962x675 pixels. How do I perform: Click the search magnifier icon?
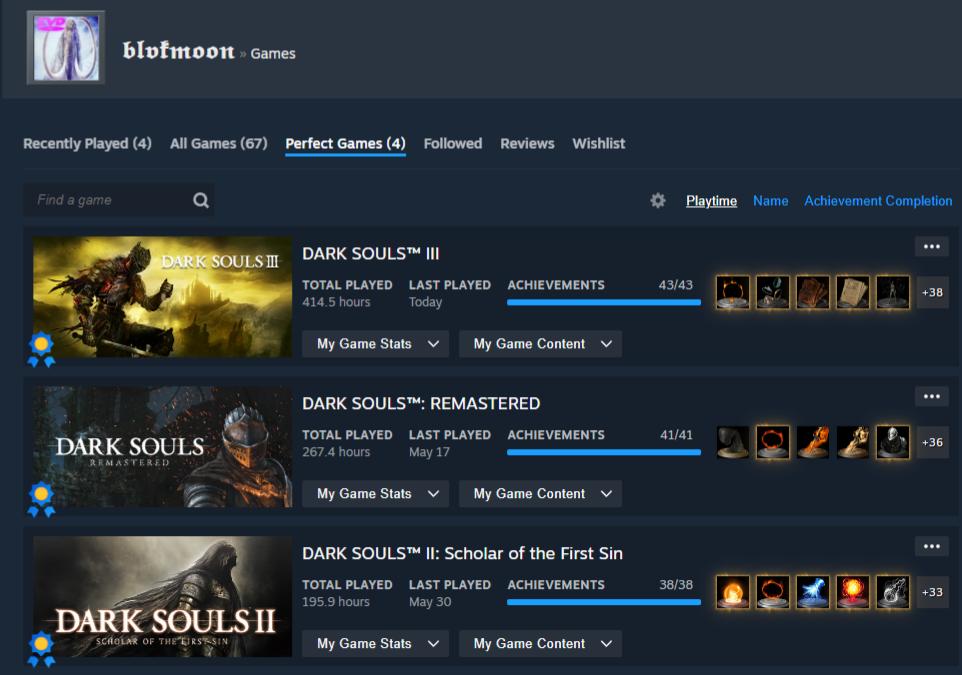pyautogui.click(x=201, y=200)
